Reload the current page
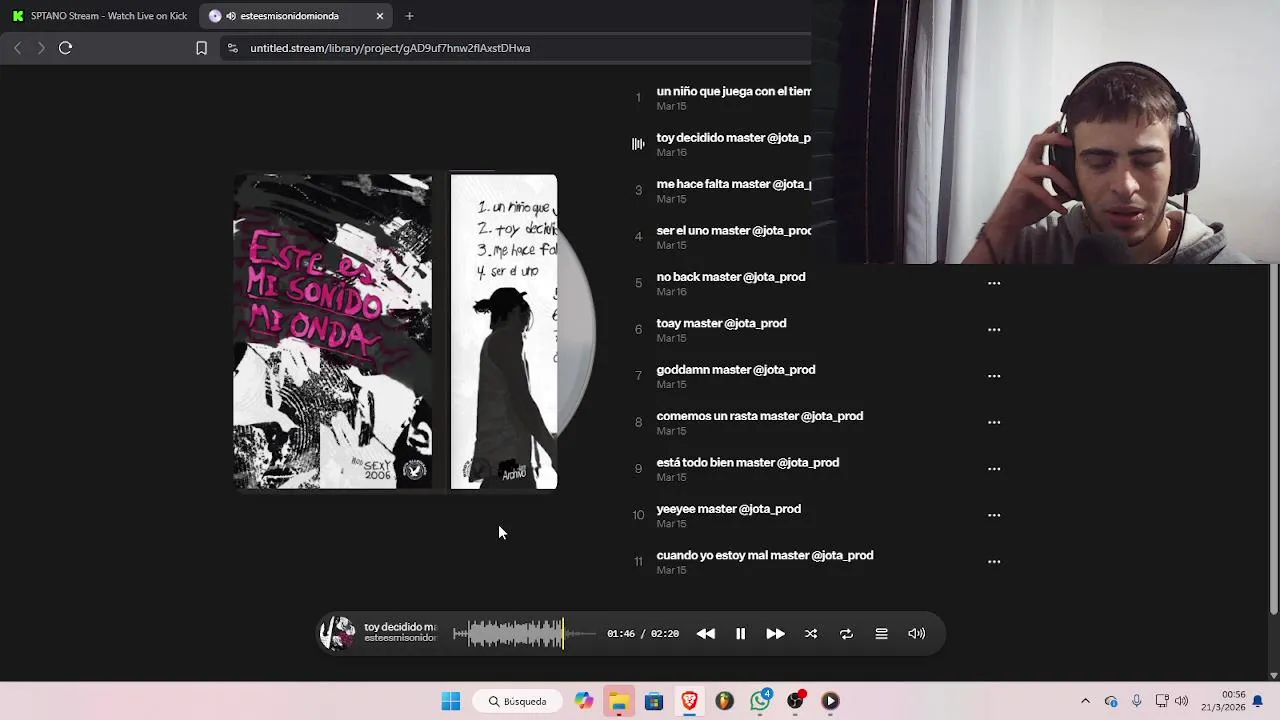 [65, 48]
